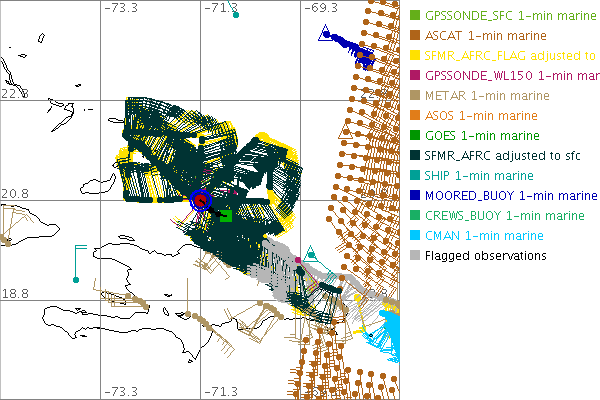This screenshot has height=400, width=600.
Task: Select the teal ship marker west of Haiti
Action: [x=76, y=279]
